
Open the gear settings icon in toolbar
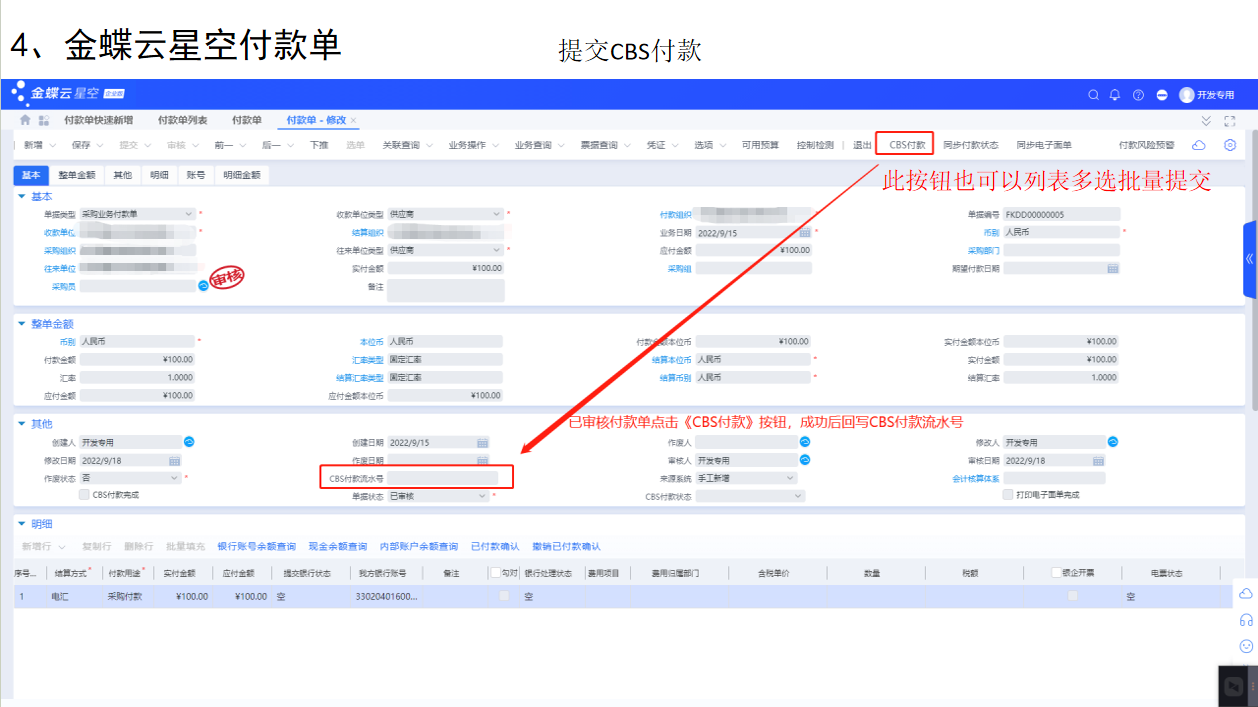[x=1230, y=145]
